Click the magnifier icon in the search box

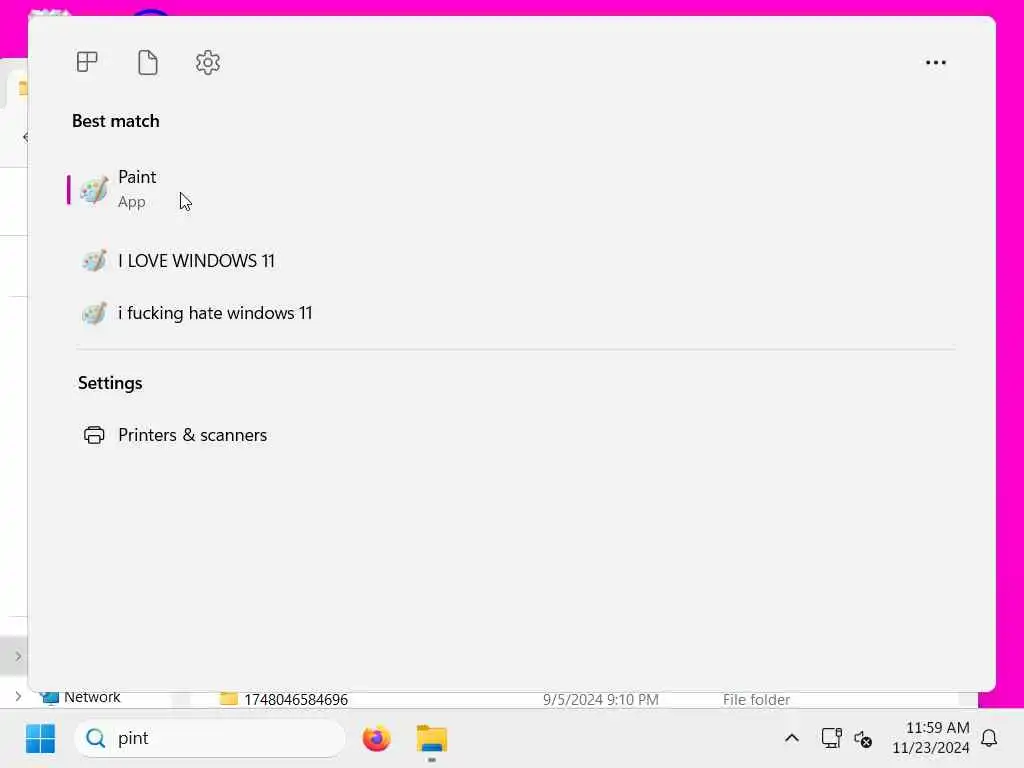pos(95,738)
